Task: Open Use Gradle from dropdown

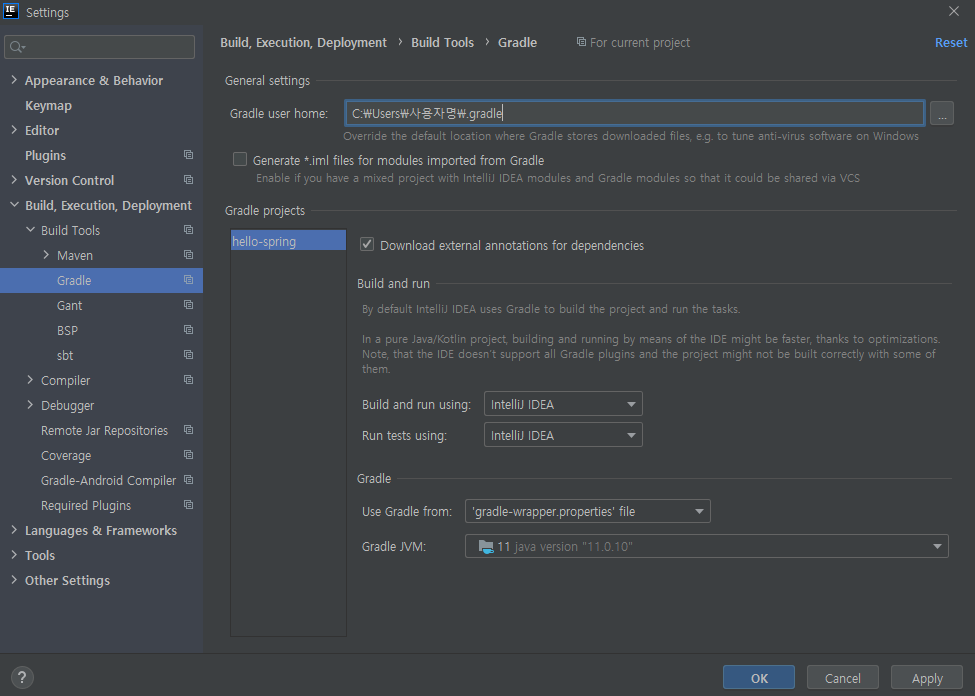Action: 588,511
